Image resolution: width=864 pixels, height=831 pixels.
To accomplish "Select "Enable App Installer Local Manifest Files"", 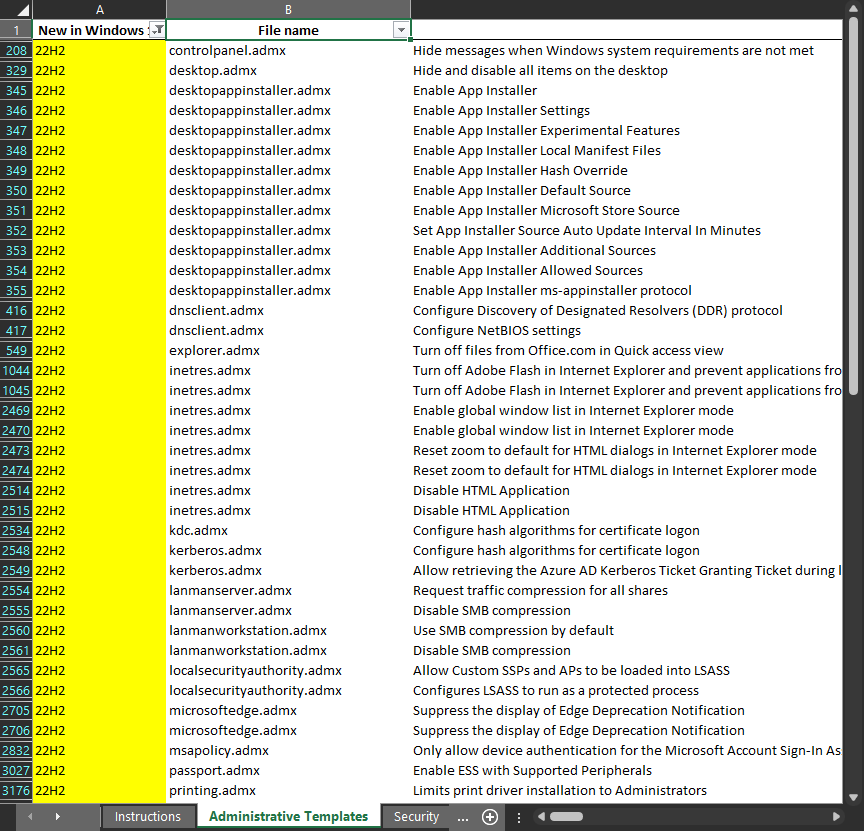I will (x=537, y=150).
